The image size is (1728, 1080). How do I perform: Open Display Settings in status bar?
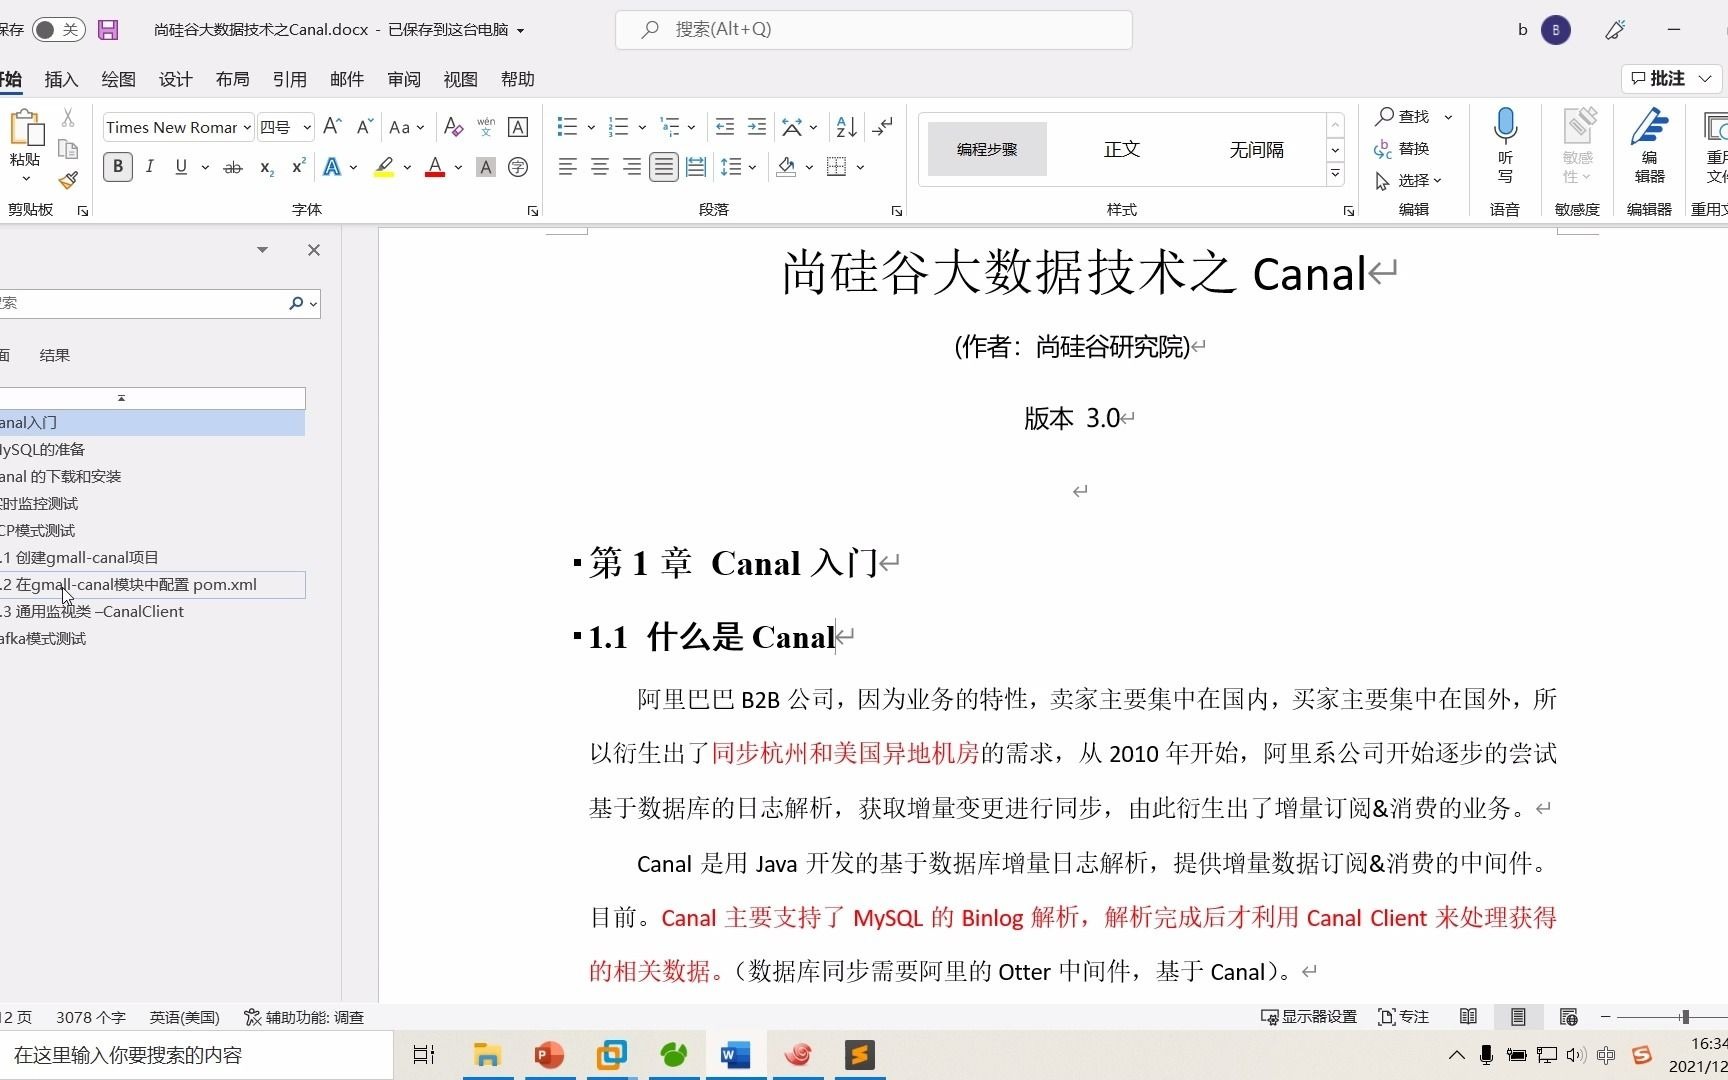point(1309,1017)
